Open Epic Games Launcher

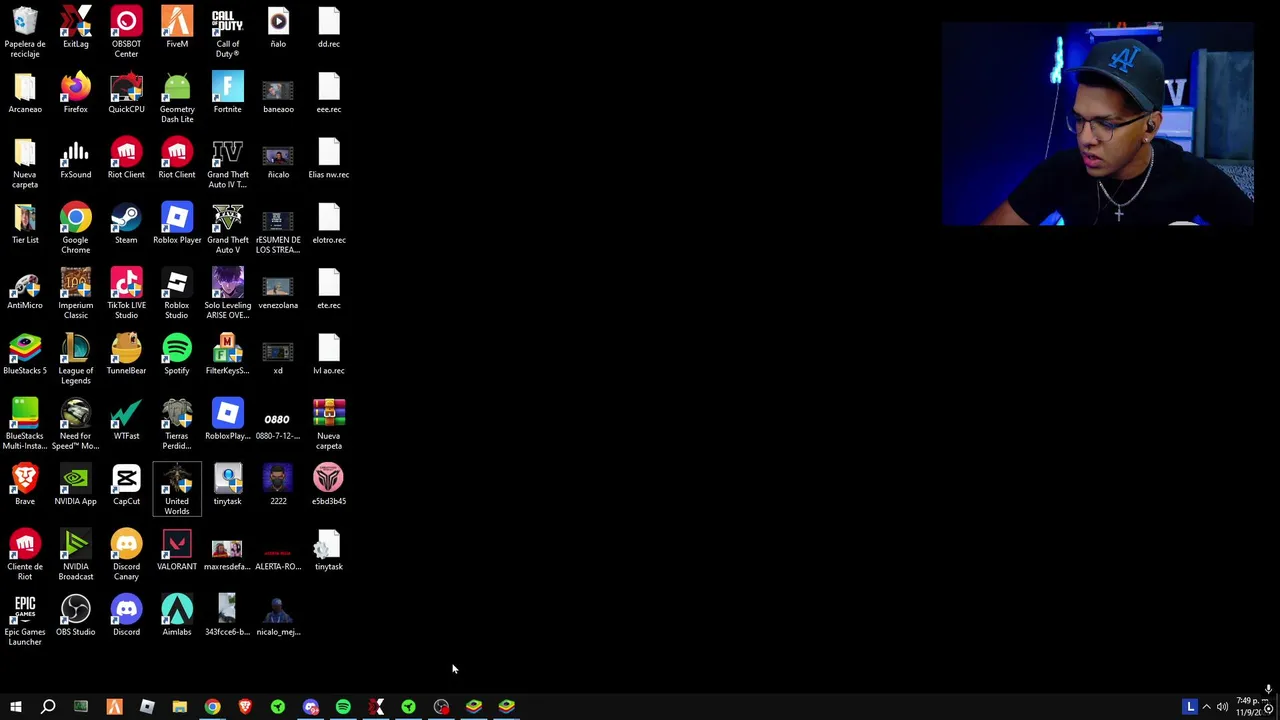coord(25,620)
